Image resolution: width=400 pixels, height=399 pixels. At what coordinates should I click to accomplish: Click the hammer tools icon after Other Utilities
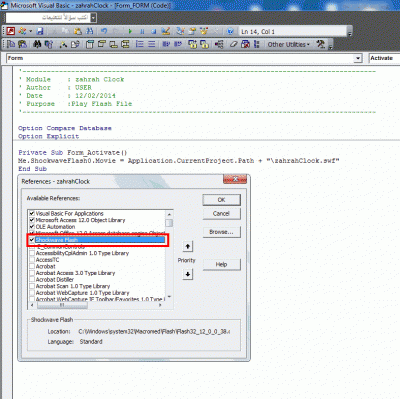(321, 44)
